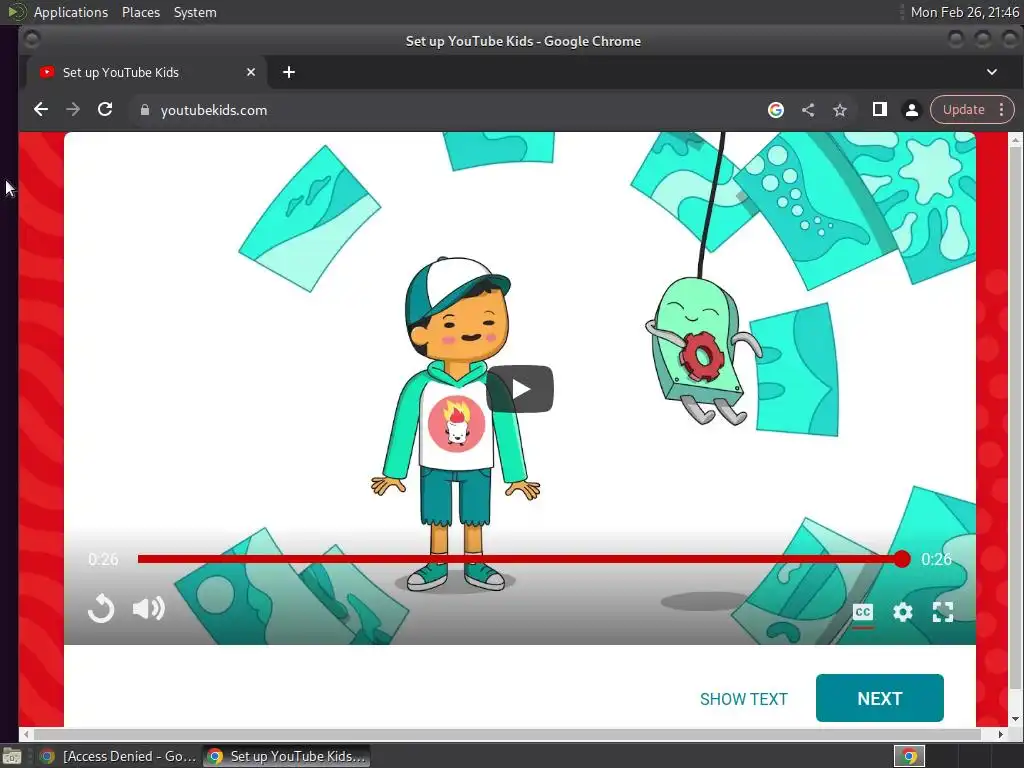Viewport: 1024px width, 768px height.
Task: Click SHOW TEXT link
Action: [744, 699]
